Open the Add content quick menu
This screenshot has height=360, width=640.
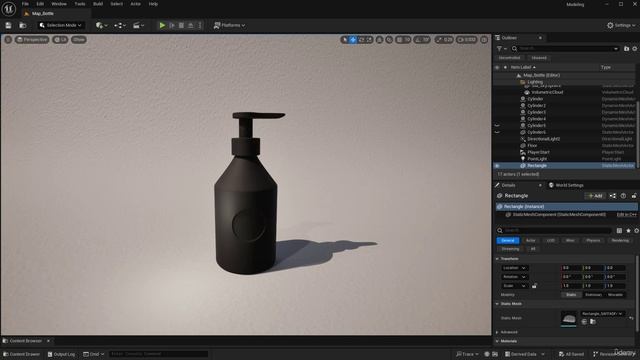point(101,25)
